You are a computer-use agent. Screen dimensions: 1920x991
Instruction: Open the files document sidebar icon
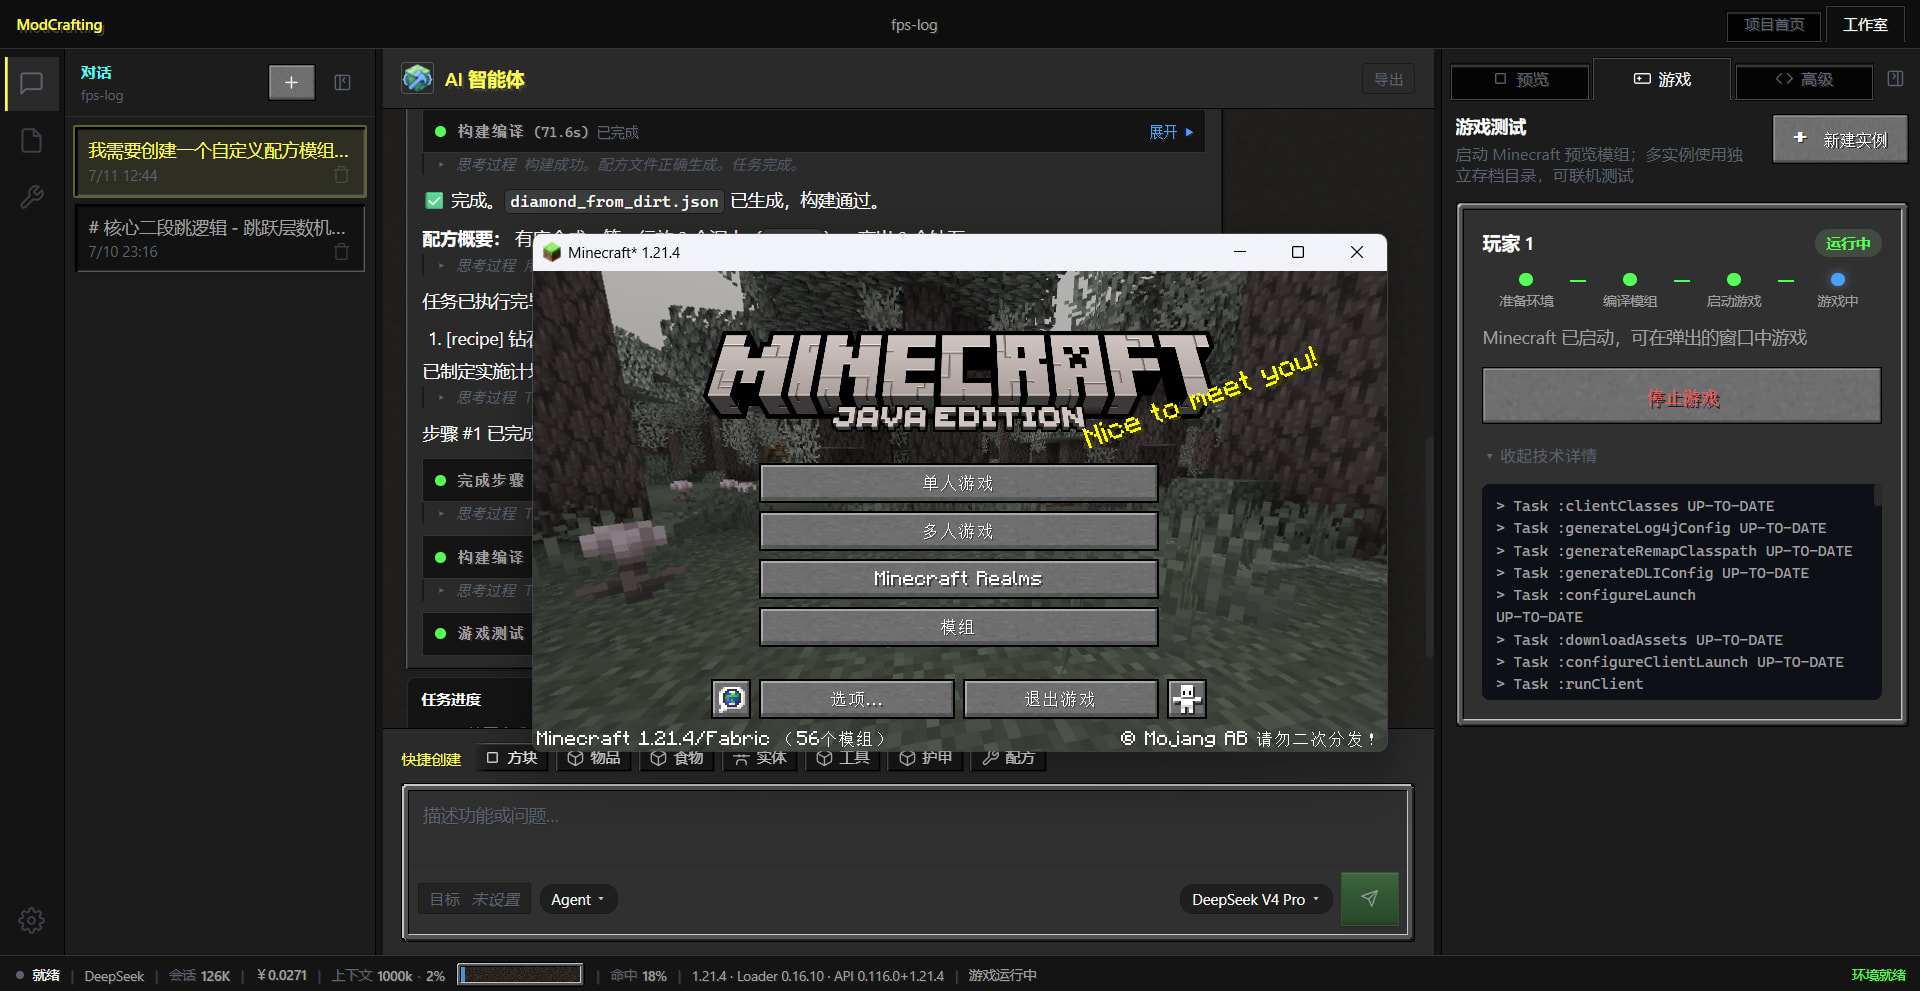pyautogui.click(x=32, y=140)
